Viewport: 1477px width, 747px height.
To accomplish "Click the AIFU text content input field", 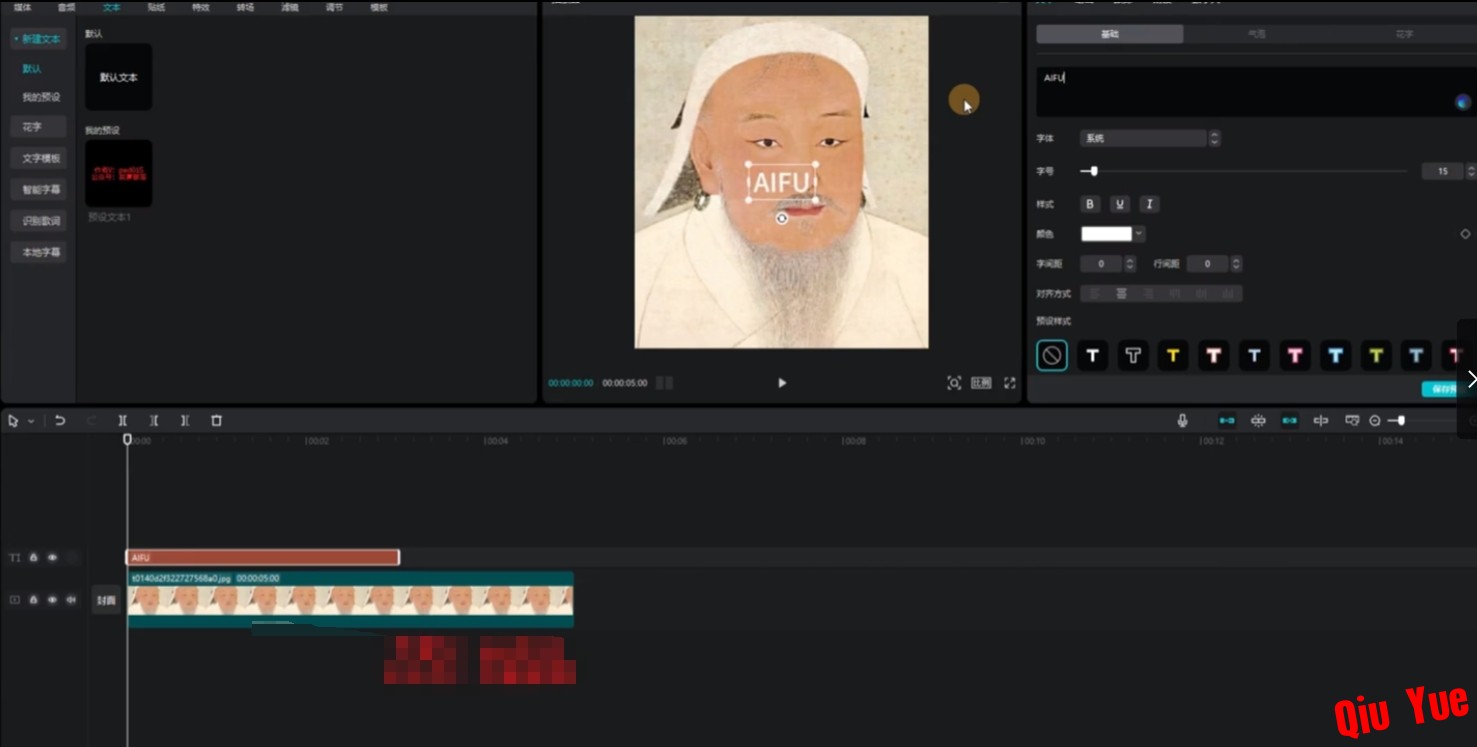I will (1256, 92).
